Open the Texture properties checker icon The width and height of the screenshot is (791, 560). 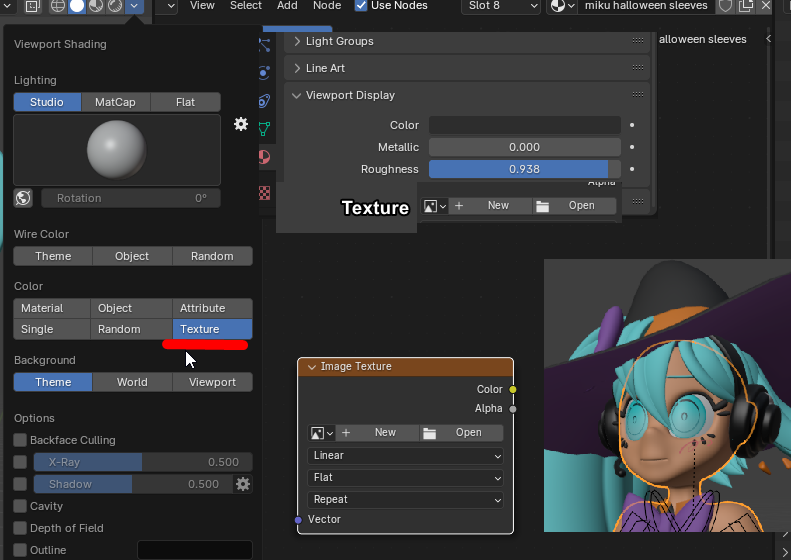click(x=264, y=193)
